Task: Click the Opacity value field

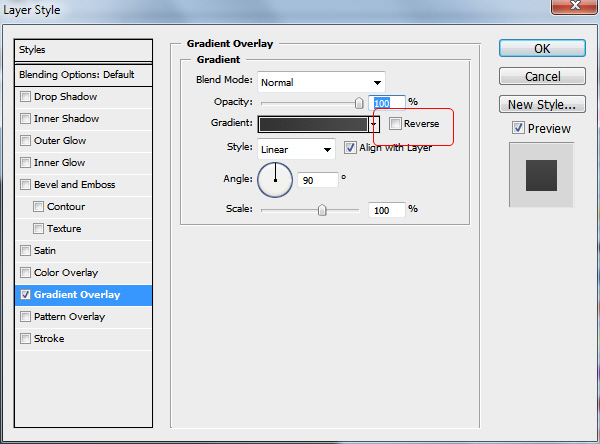Action: 386,103
